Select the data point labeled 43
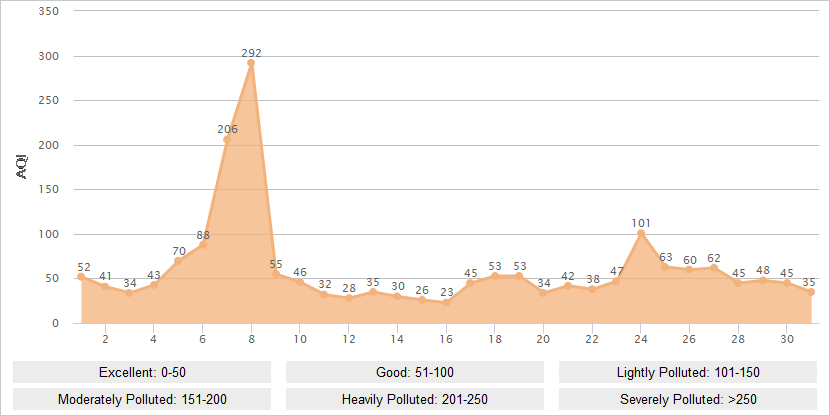The height and width of the screenshot is (416, 830). tap(154, 285)
